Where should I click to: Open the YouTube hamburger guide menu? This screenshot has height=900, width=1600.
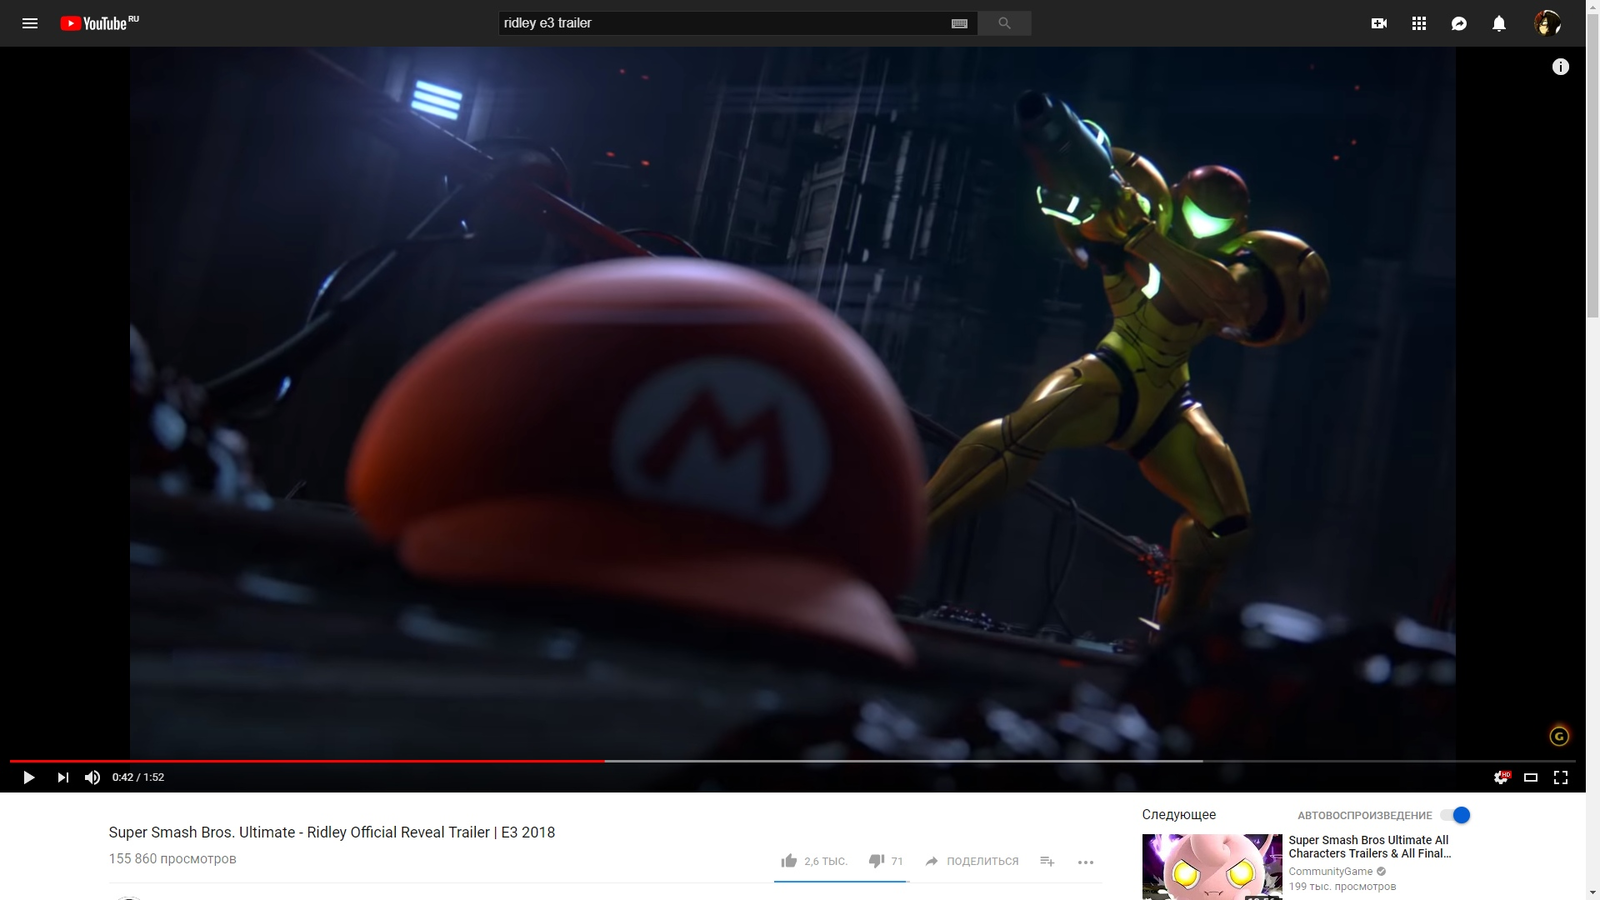click(30, 23)
